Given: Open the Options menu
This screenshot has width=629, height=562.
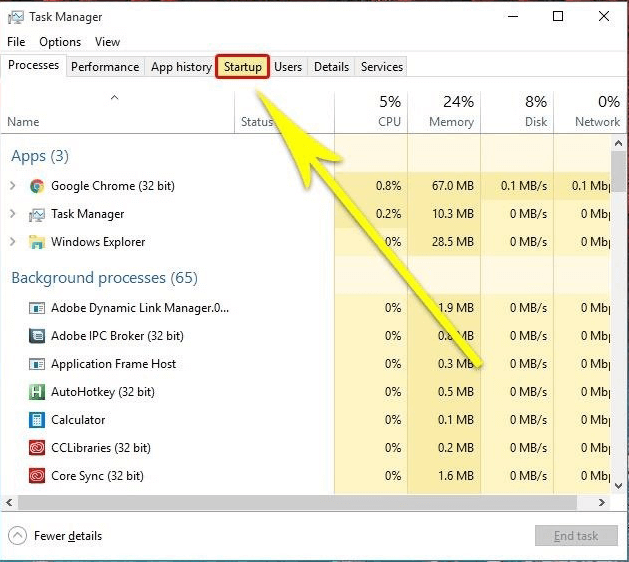Looking at the screenshot, I should click(60, 42).
